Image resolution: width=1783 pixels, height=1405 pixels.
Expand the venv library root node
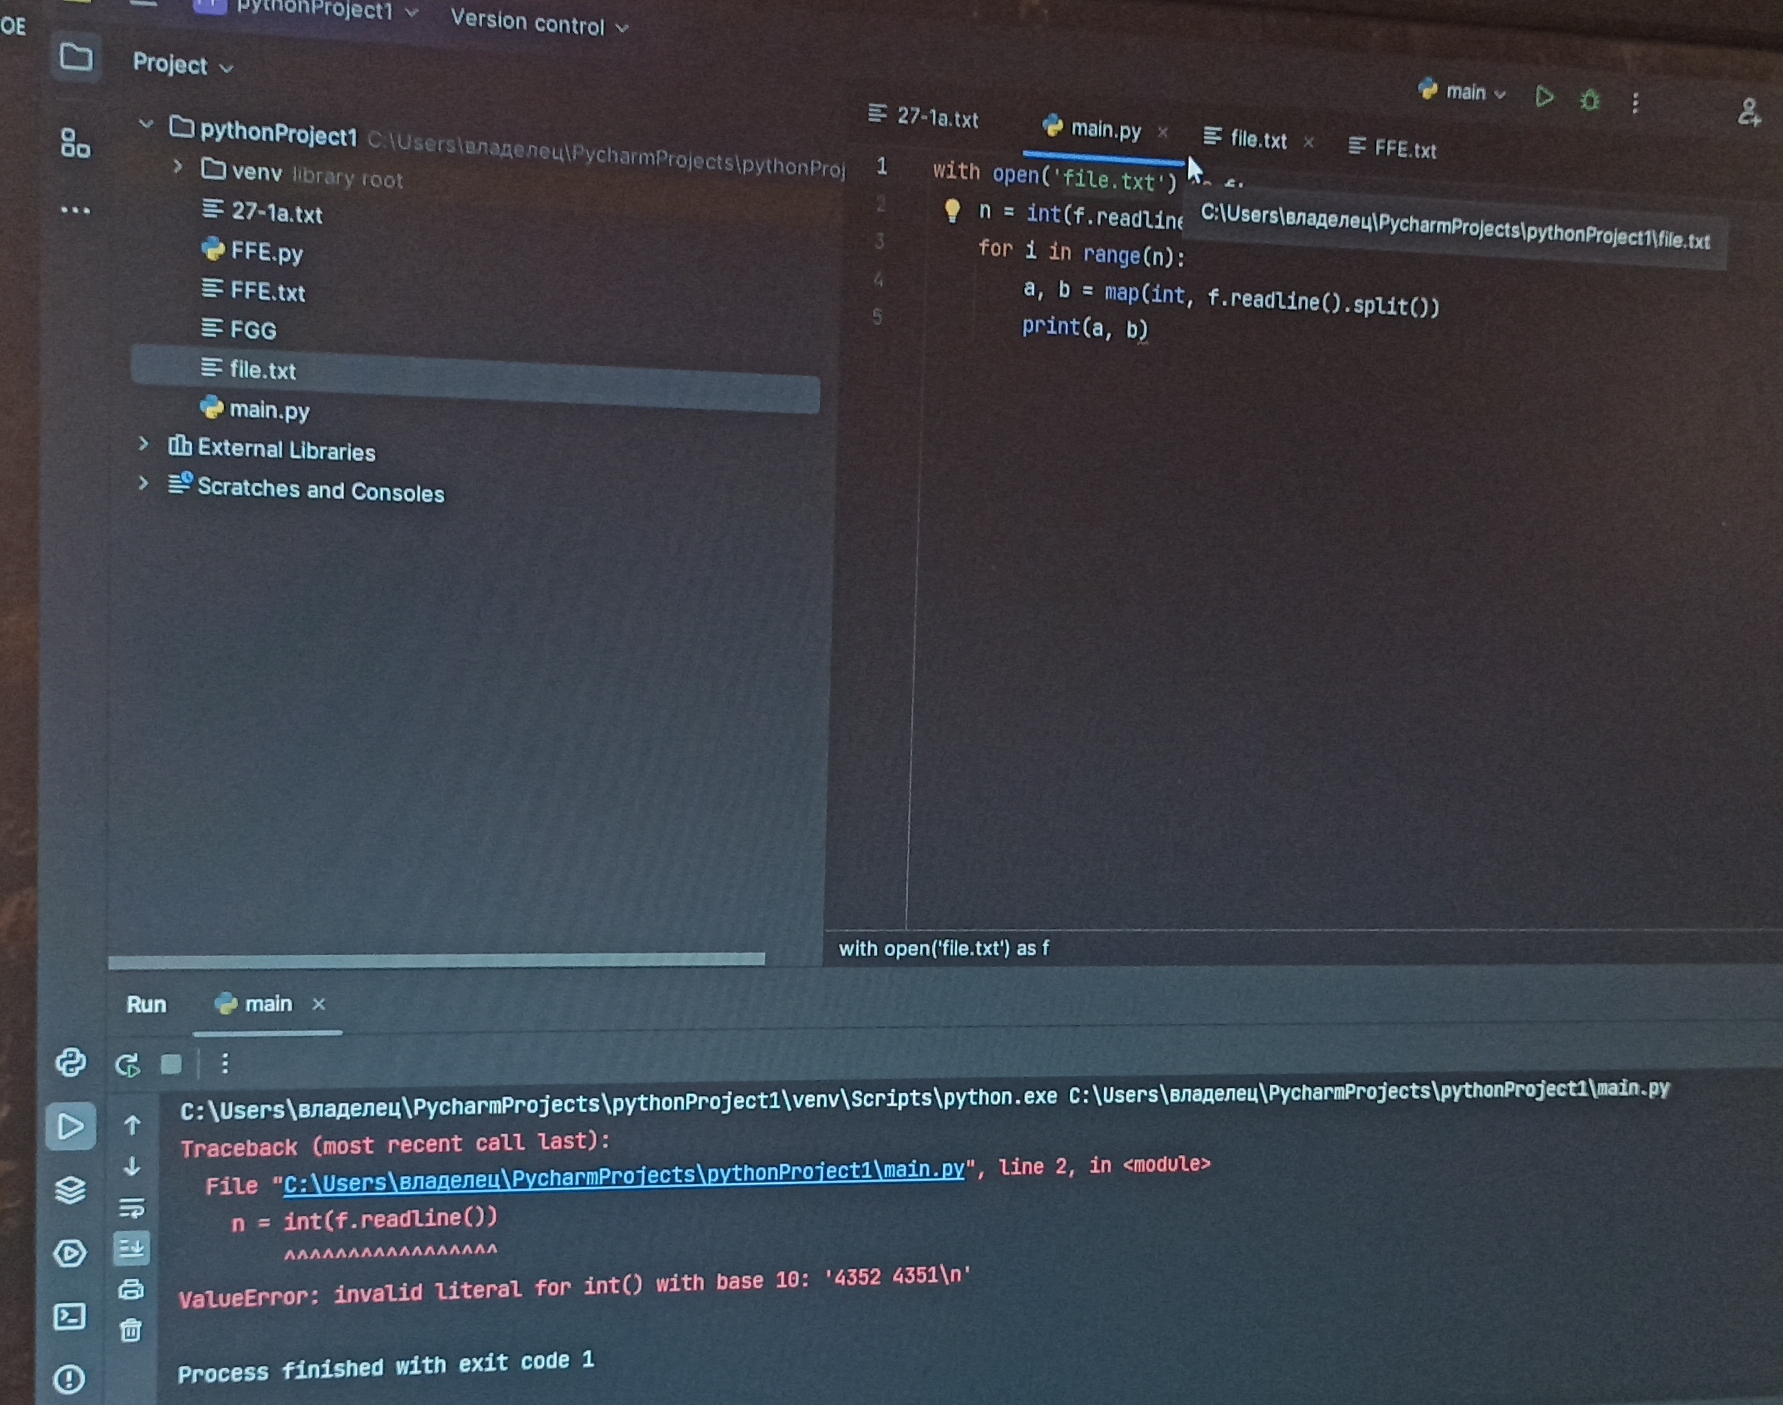(178, 166)
